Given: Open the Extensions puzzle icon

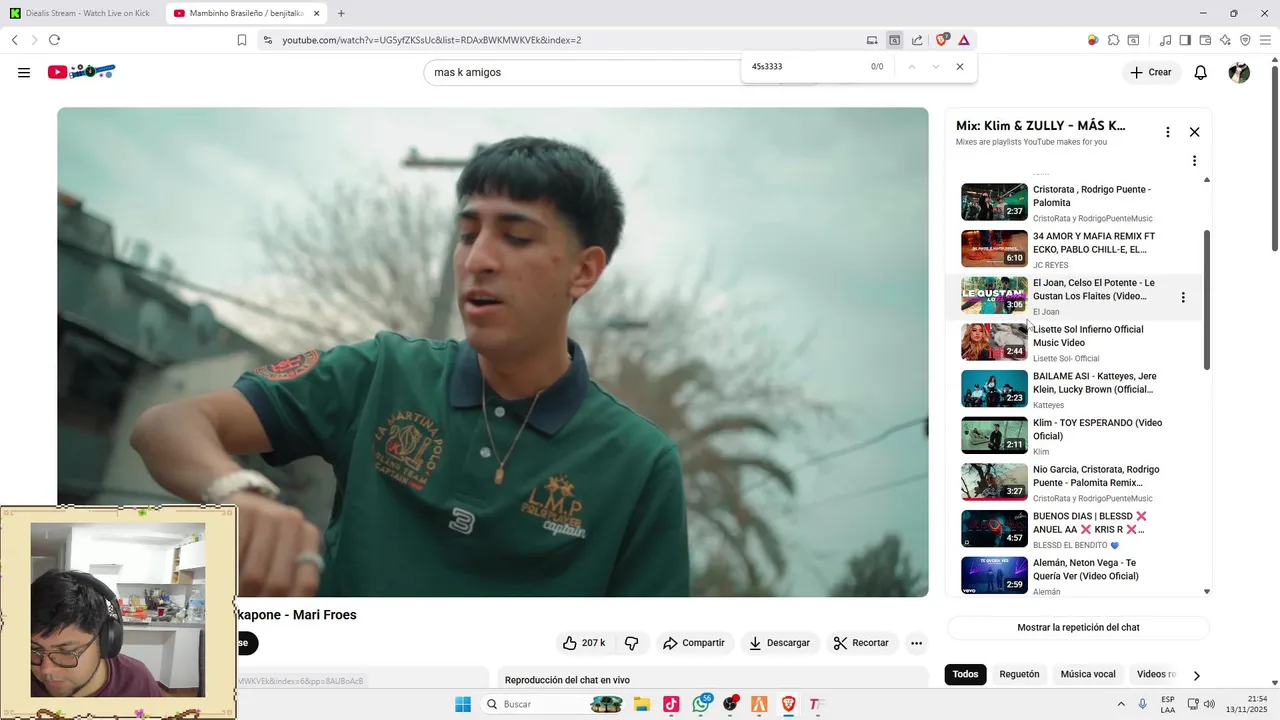Looking at the screenshot, I should point(1113,40).
